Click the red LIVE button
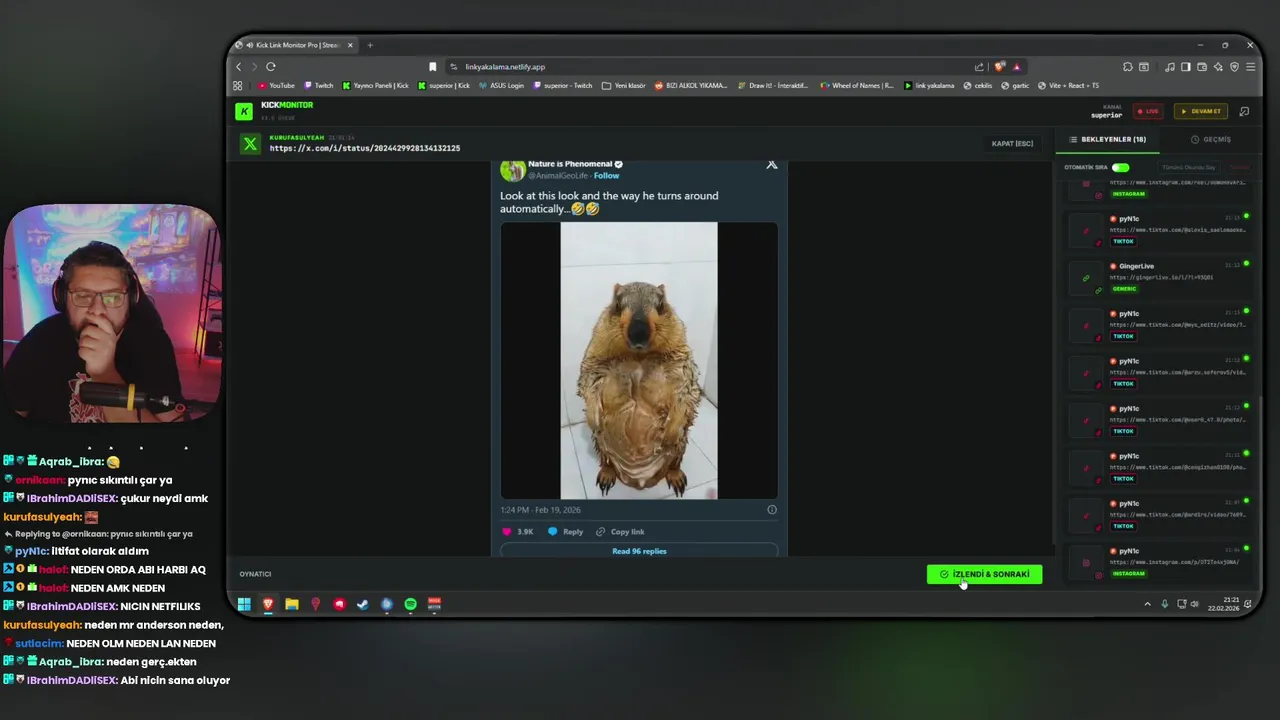Viewport: 1280px width, 720px height. point(1148,111)
